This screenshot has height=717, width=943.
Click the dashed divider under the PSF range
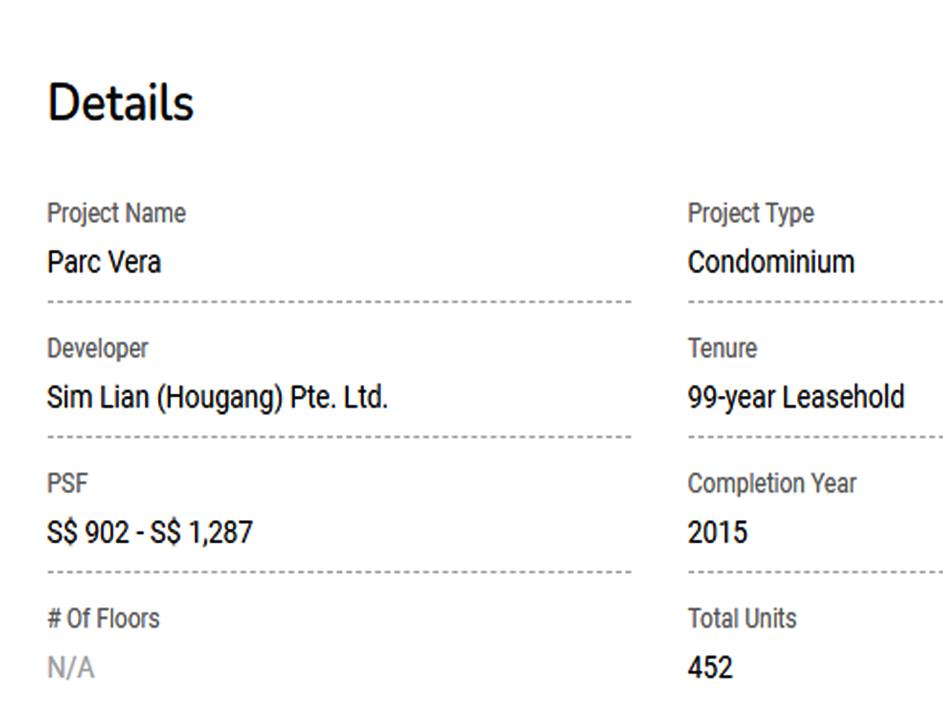tap(339, 572)
